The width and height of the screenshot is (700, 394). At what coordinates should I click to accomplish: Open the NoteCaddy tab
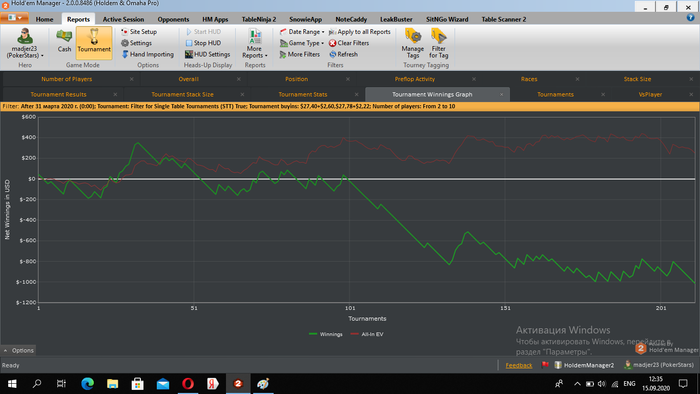point(351,19)
